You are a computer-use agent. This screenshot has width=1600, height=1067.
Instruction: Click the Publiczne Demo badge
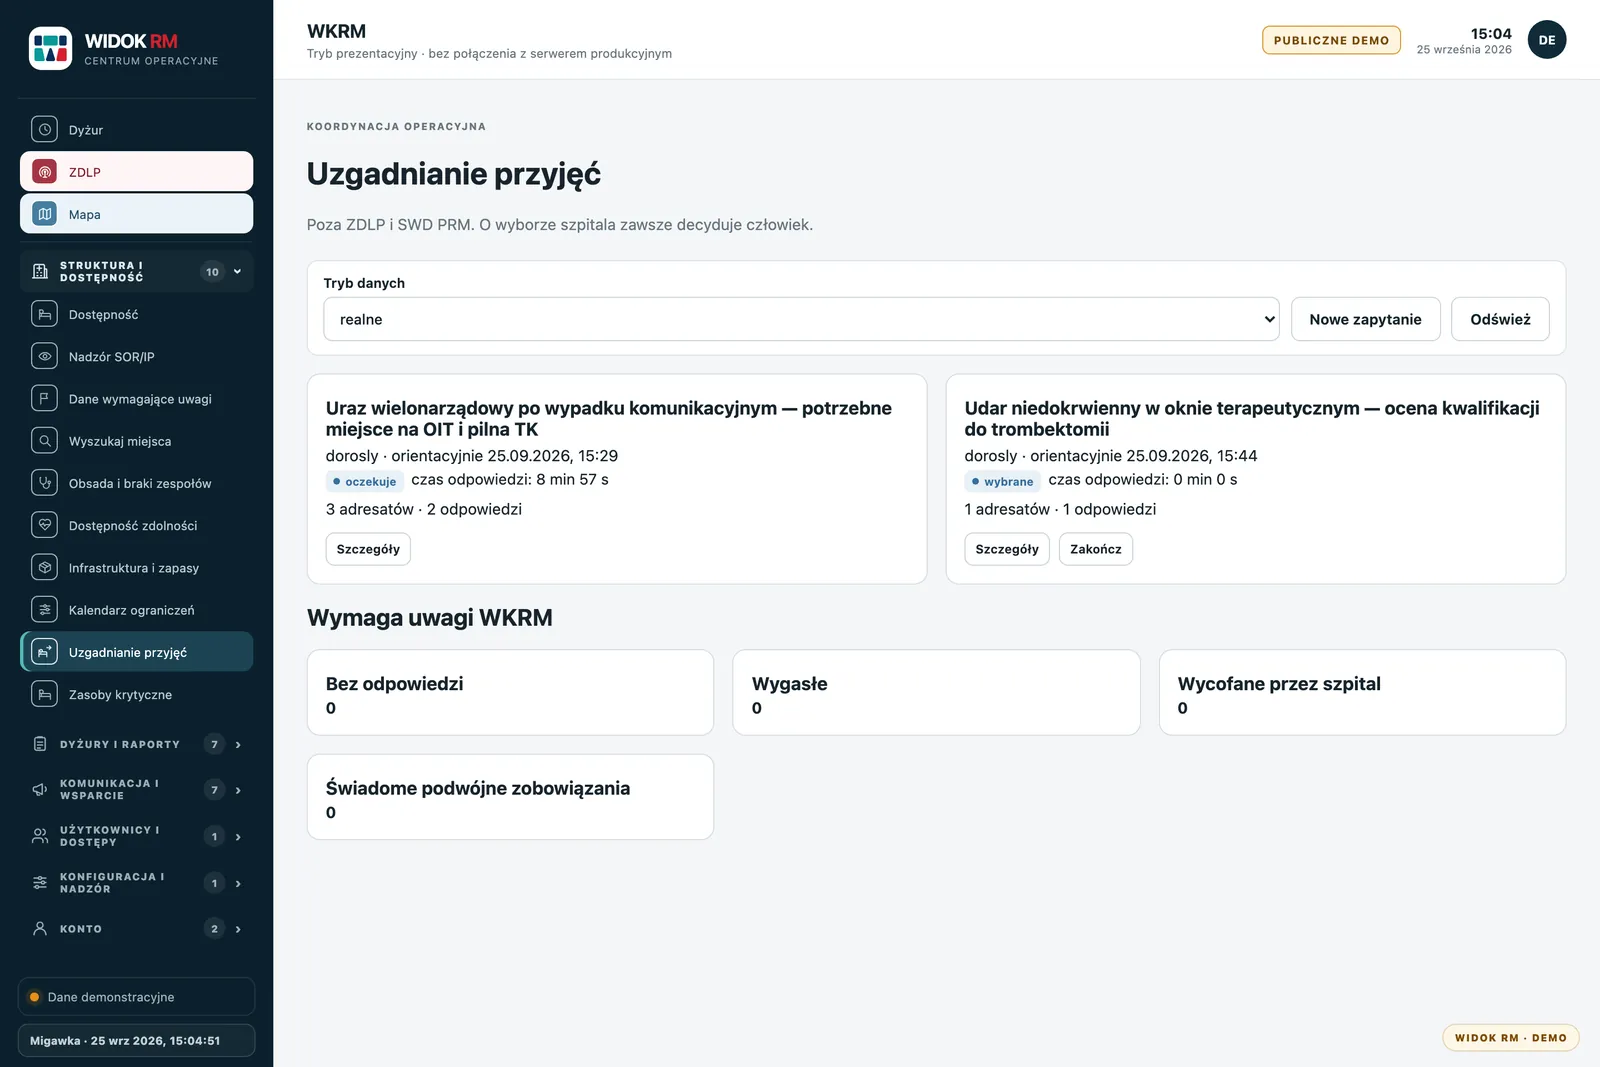(x=1331, y=40)
